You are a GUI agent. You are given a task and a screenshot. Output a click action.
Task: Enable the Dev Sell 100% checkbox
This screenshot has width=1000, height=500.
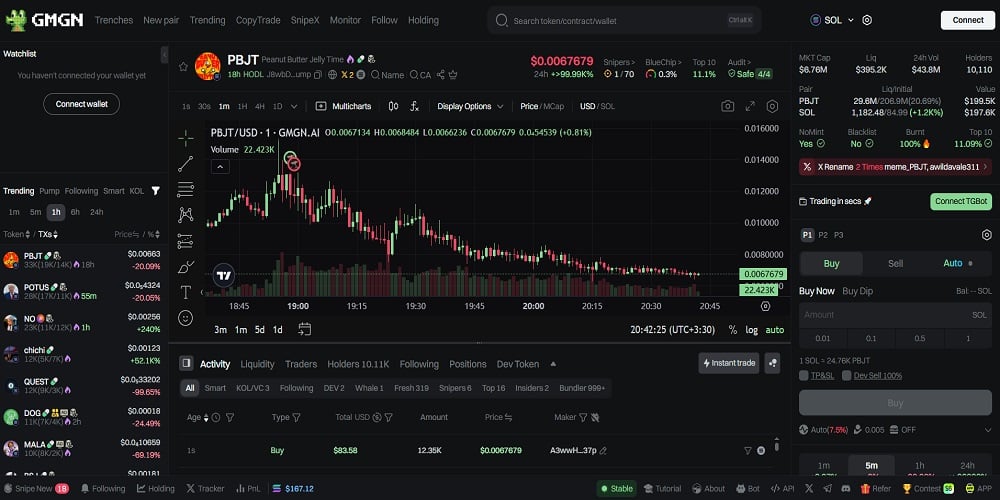click(846, 376)
